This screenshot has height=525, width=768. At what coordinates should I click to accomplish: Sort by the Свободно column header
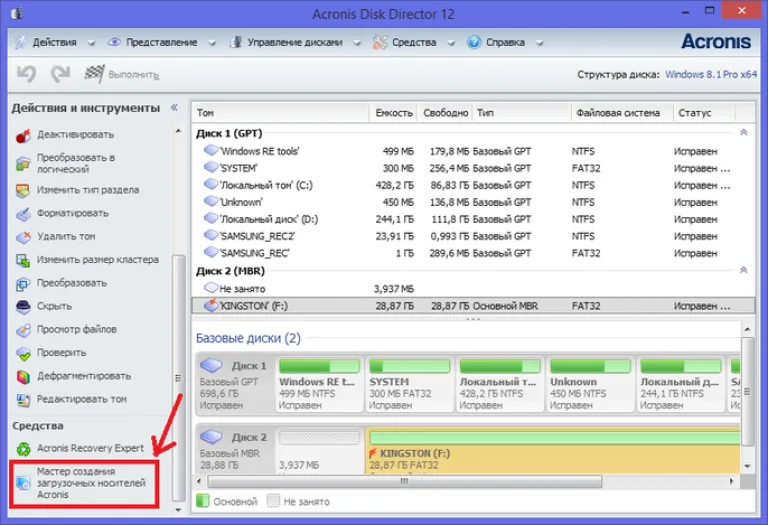(445, 113)
